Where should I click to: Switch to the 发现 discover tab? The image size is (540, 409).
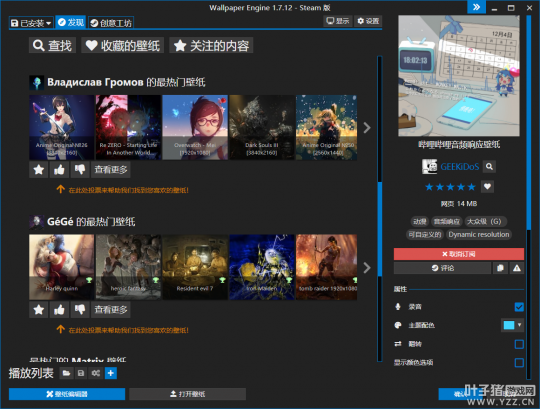pos(71,22)
